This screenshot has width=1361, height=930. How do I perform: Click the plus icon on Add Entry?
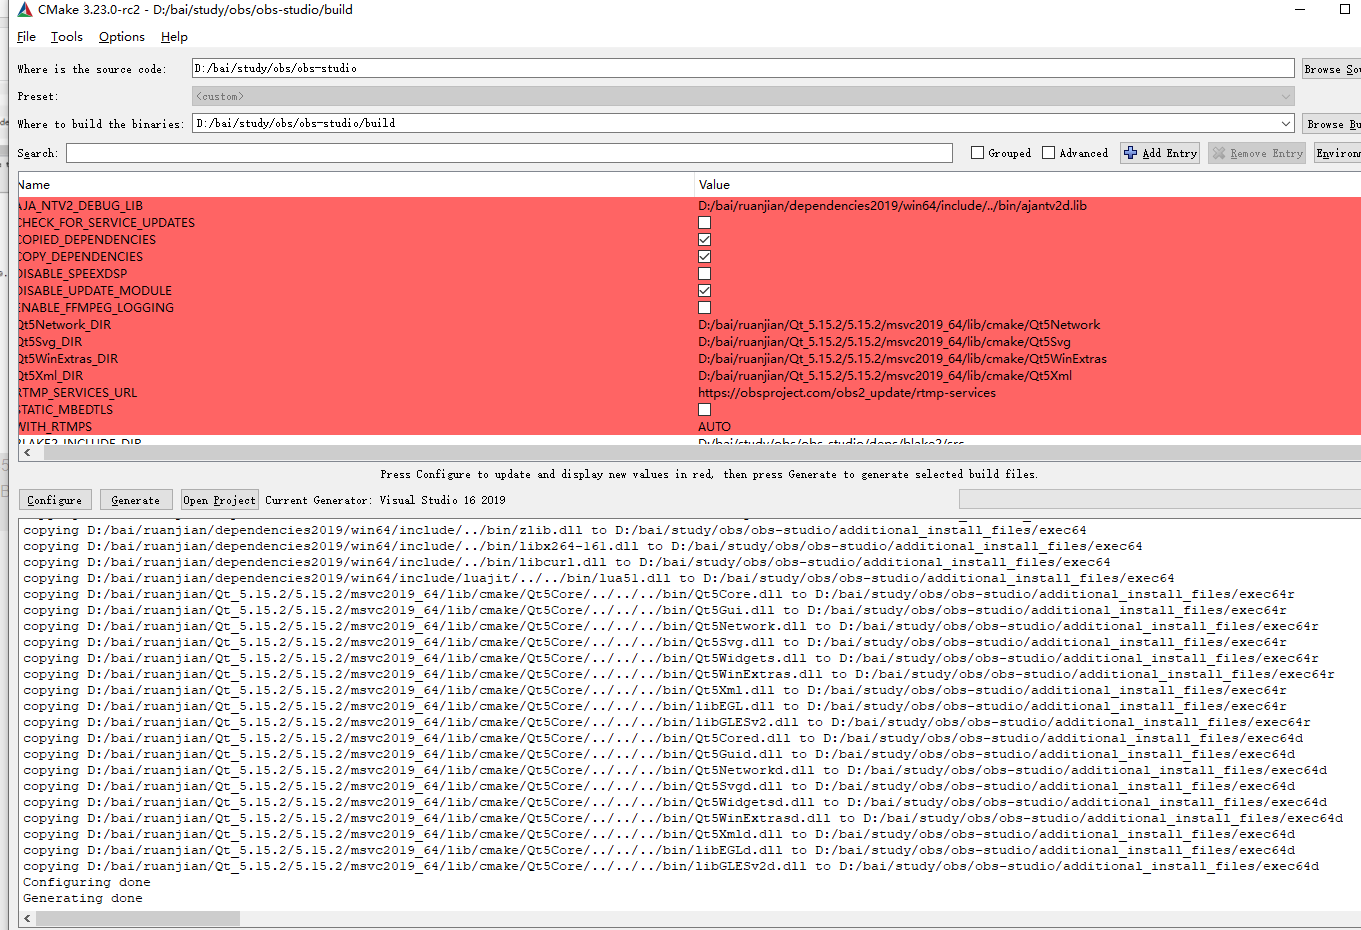point(1131,153)
